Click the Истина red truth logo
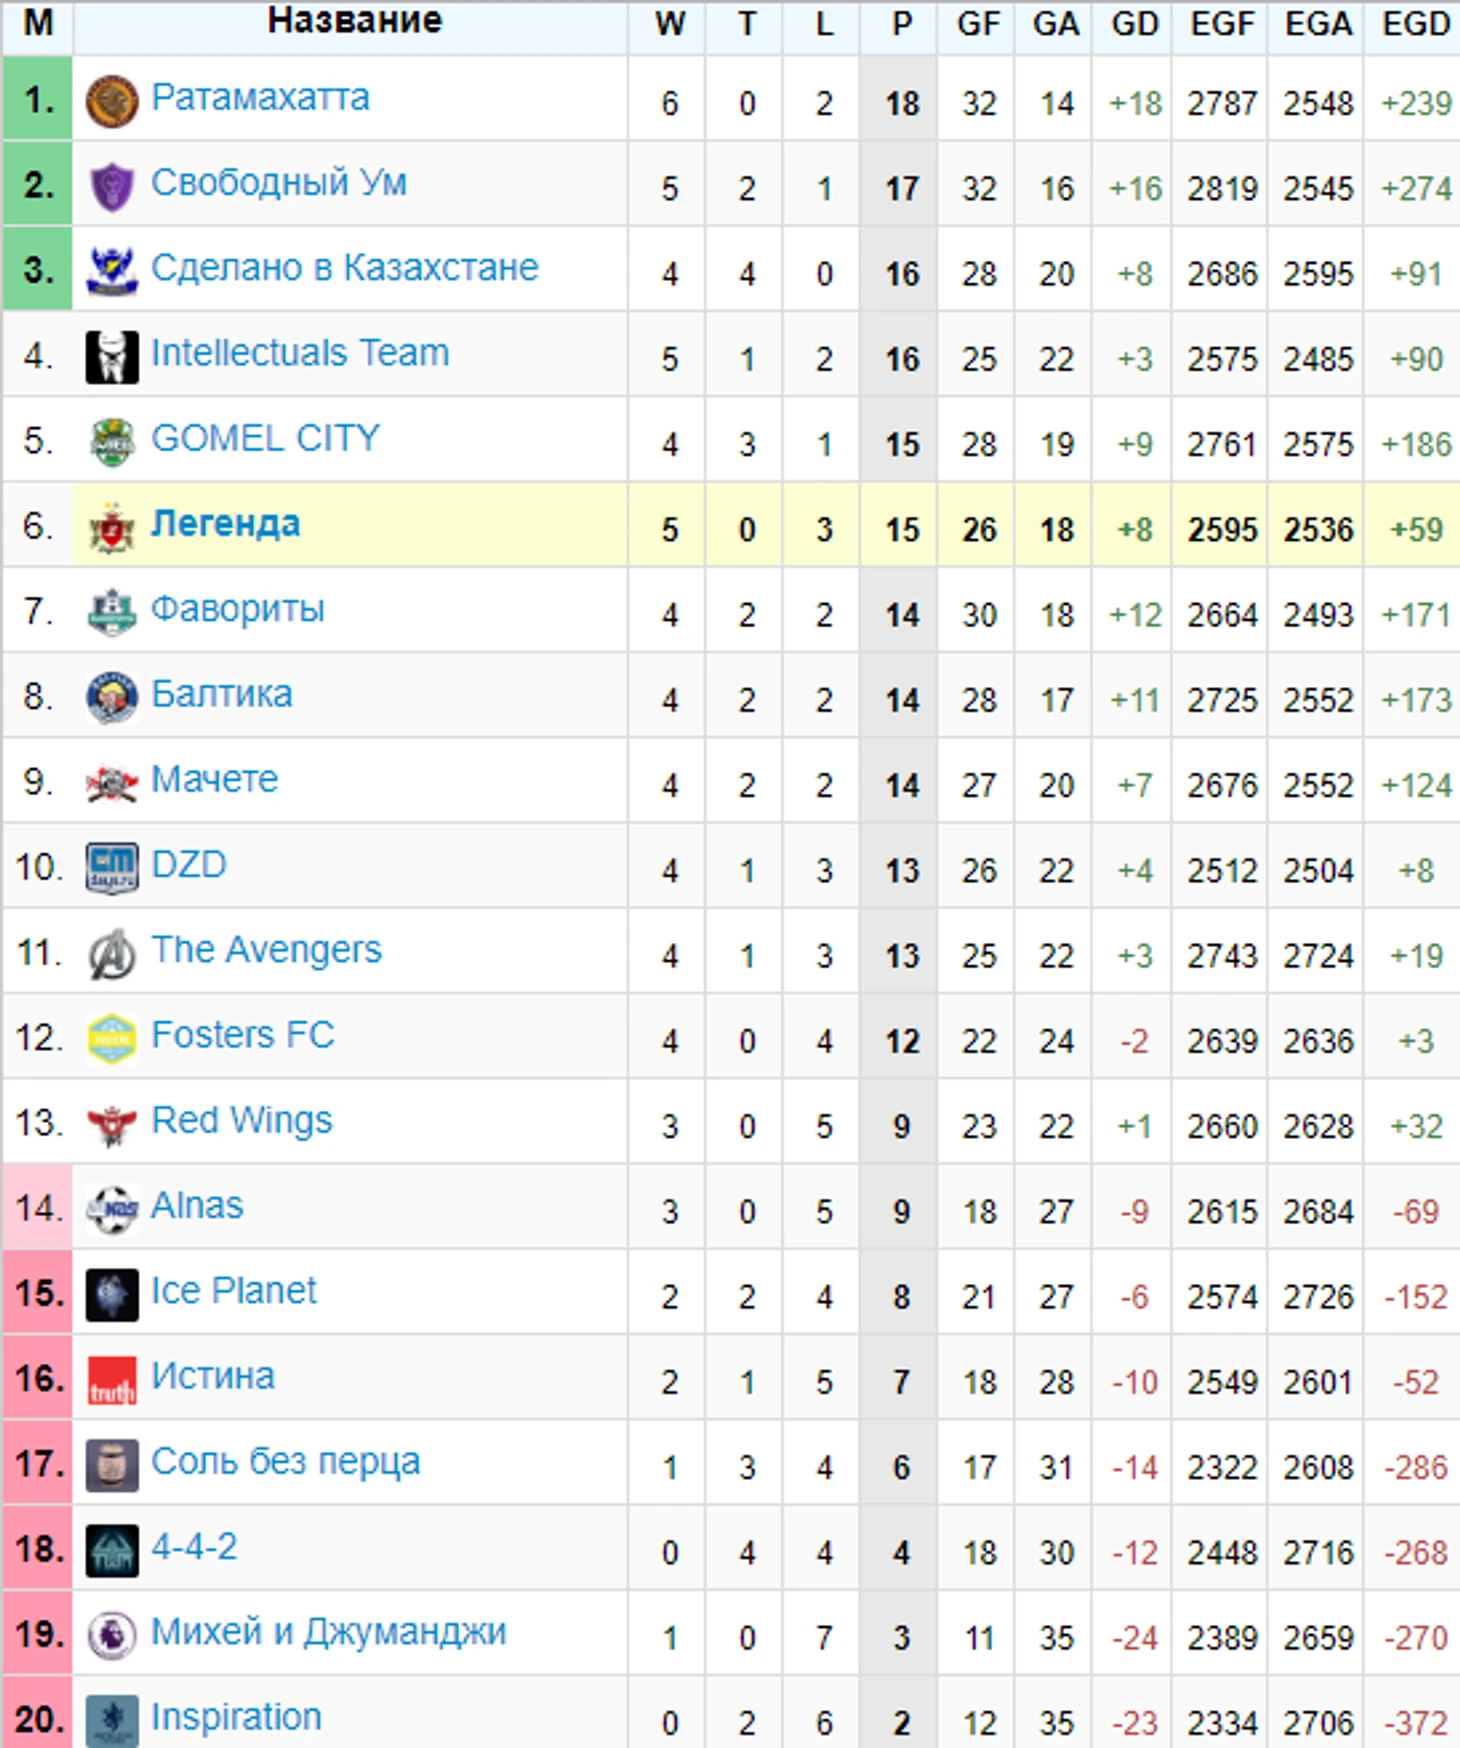Image resolution: width=1460 pixels, height=1748 pixels. click(x=112, y=1380)
